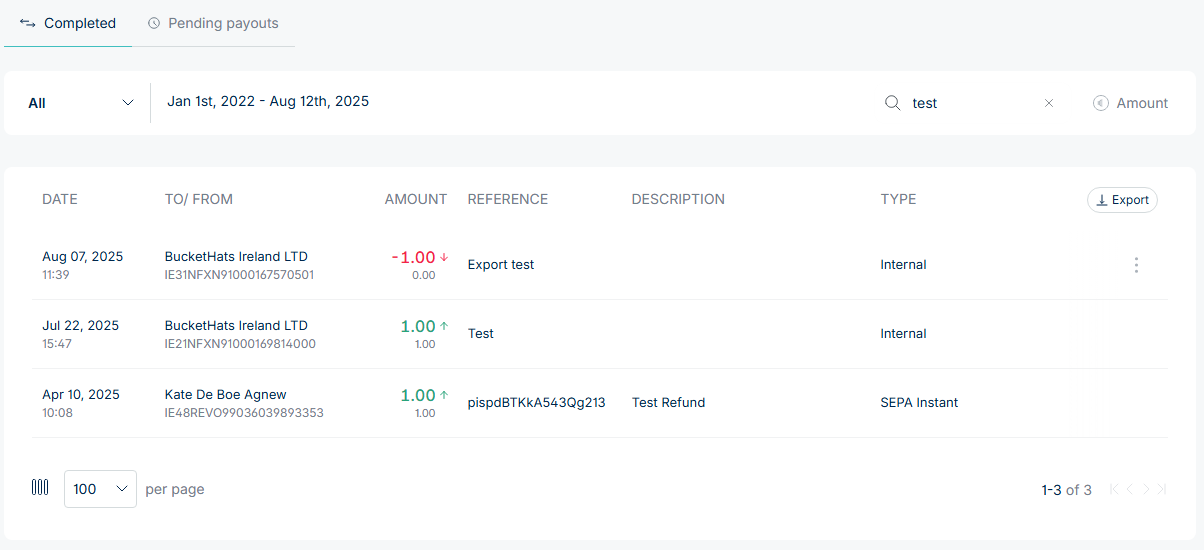
Task: Open the three-dot menu for Export test row
Action: click(x=1136, y=265)
